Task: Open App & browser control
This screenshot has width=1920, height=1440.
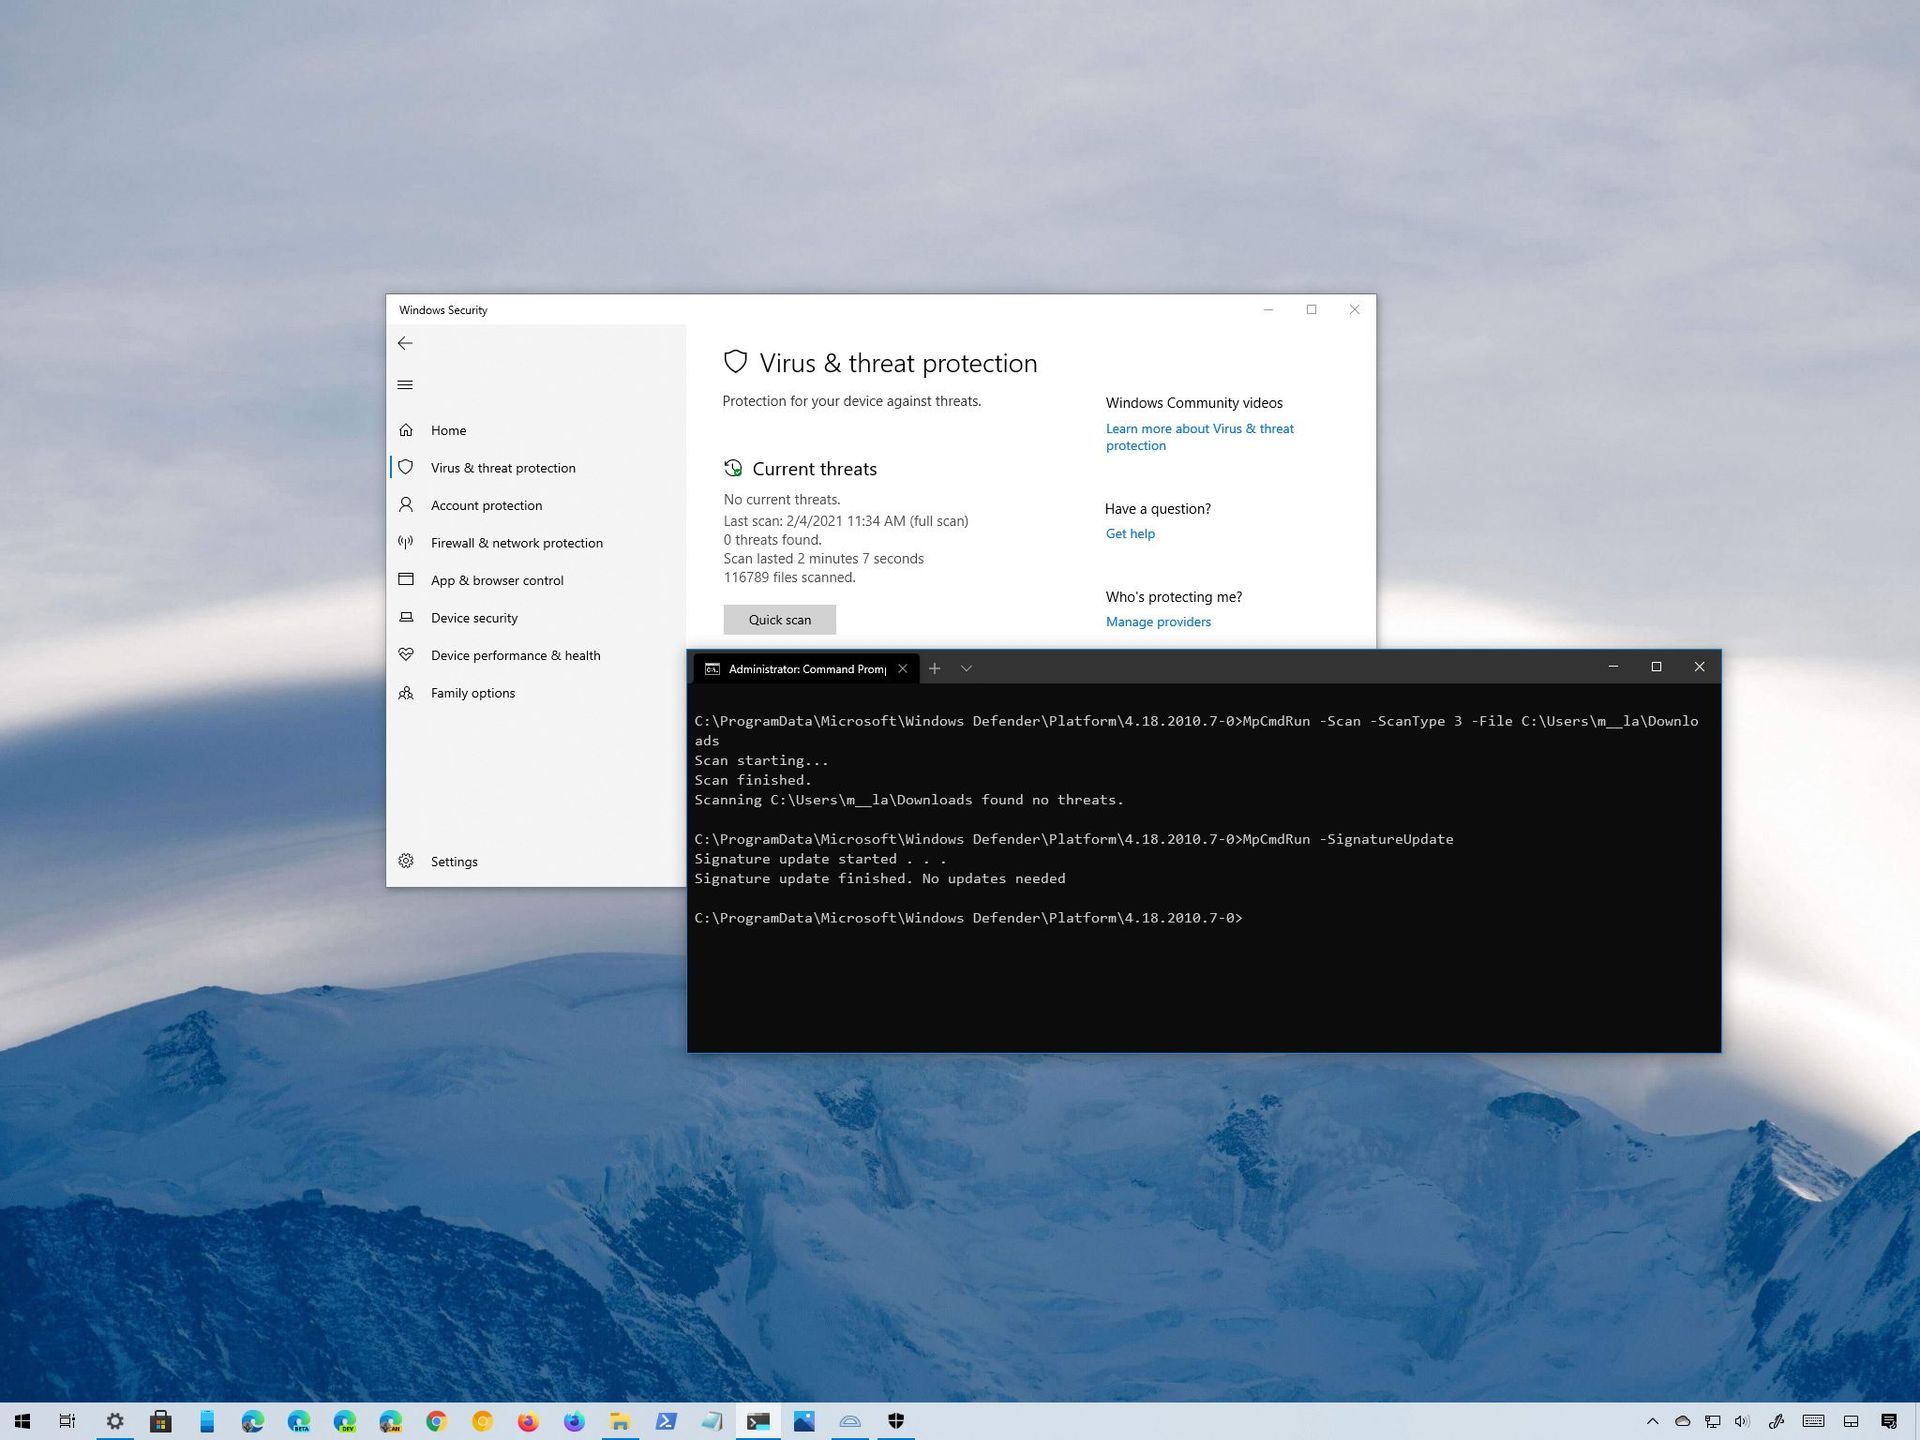Action: click(x=497, y=580)
